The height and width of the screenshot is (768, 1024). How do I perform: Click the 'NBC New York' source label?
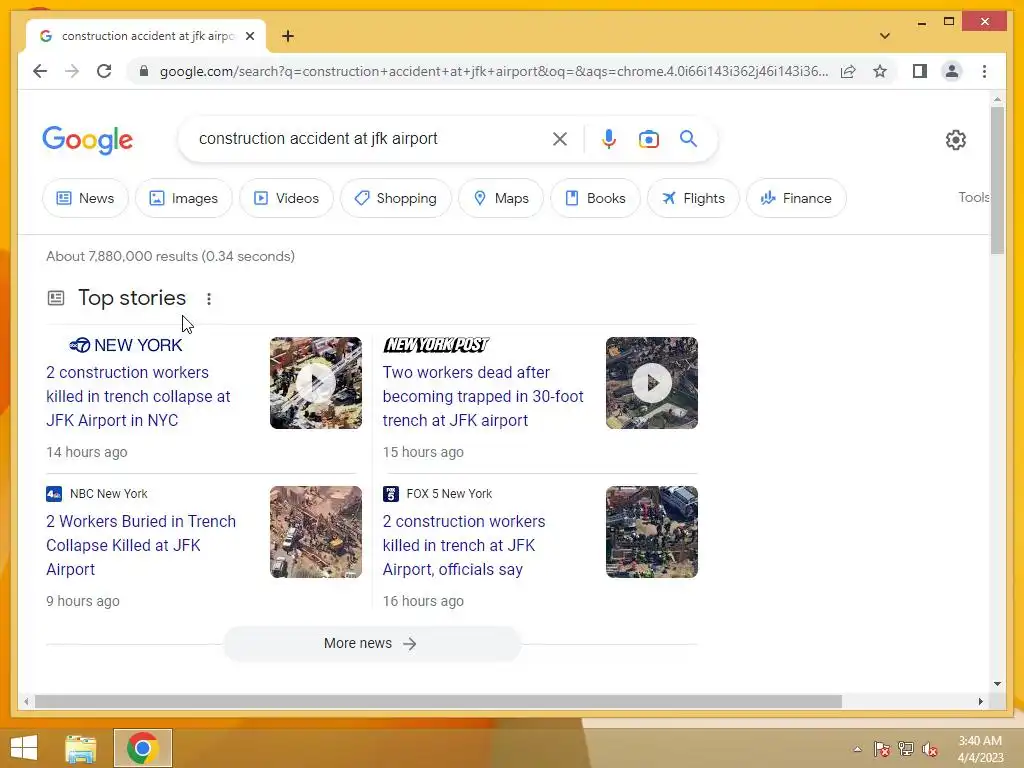click(108, 494)
